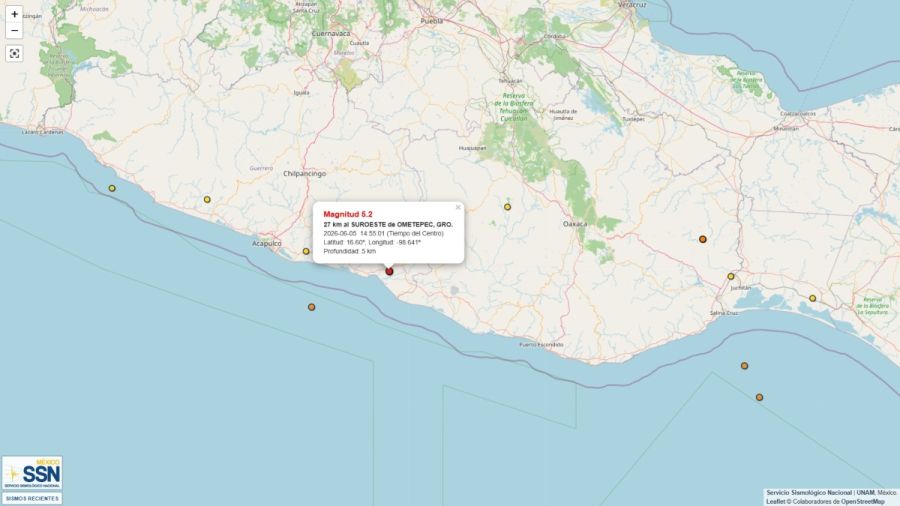This screenshot has height=506, width=900.
Task: Click the Acapulco city label
Action: point(267,243)
